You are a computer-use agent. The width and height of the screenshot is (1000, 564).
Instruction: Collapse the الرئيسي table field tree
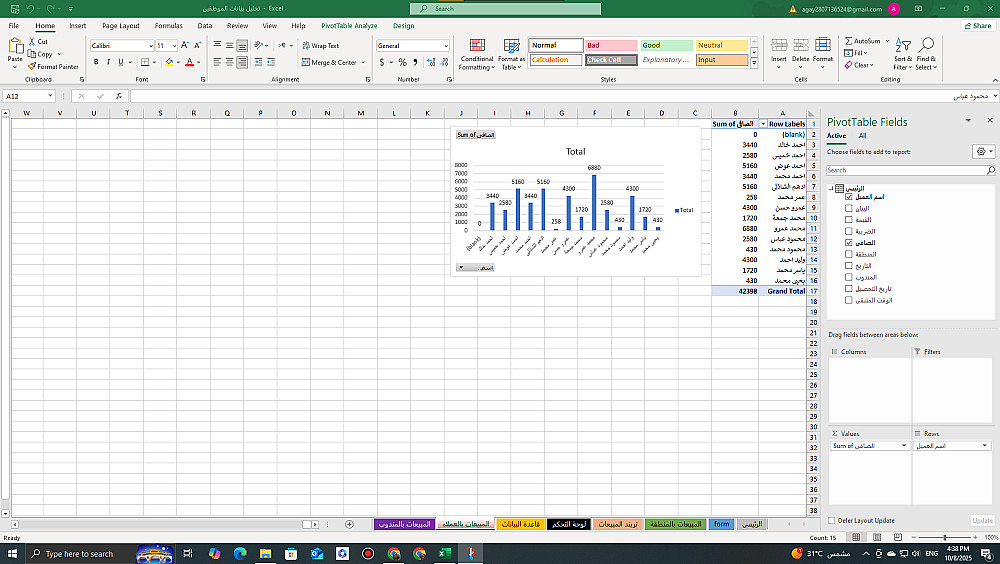[831, 188]
